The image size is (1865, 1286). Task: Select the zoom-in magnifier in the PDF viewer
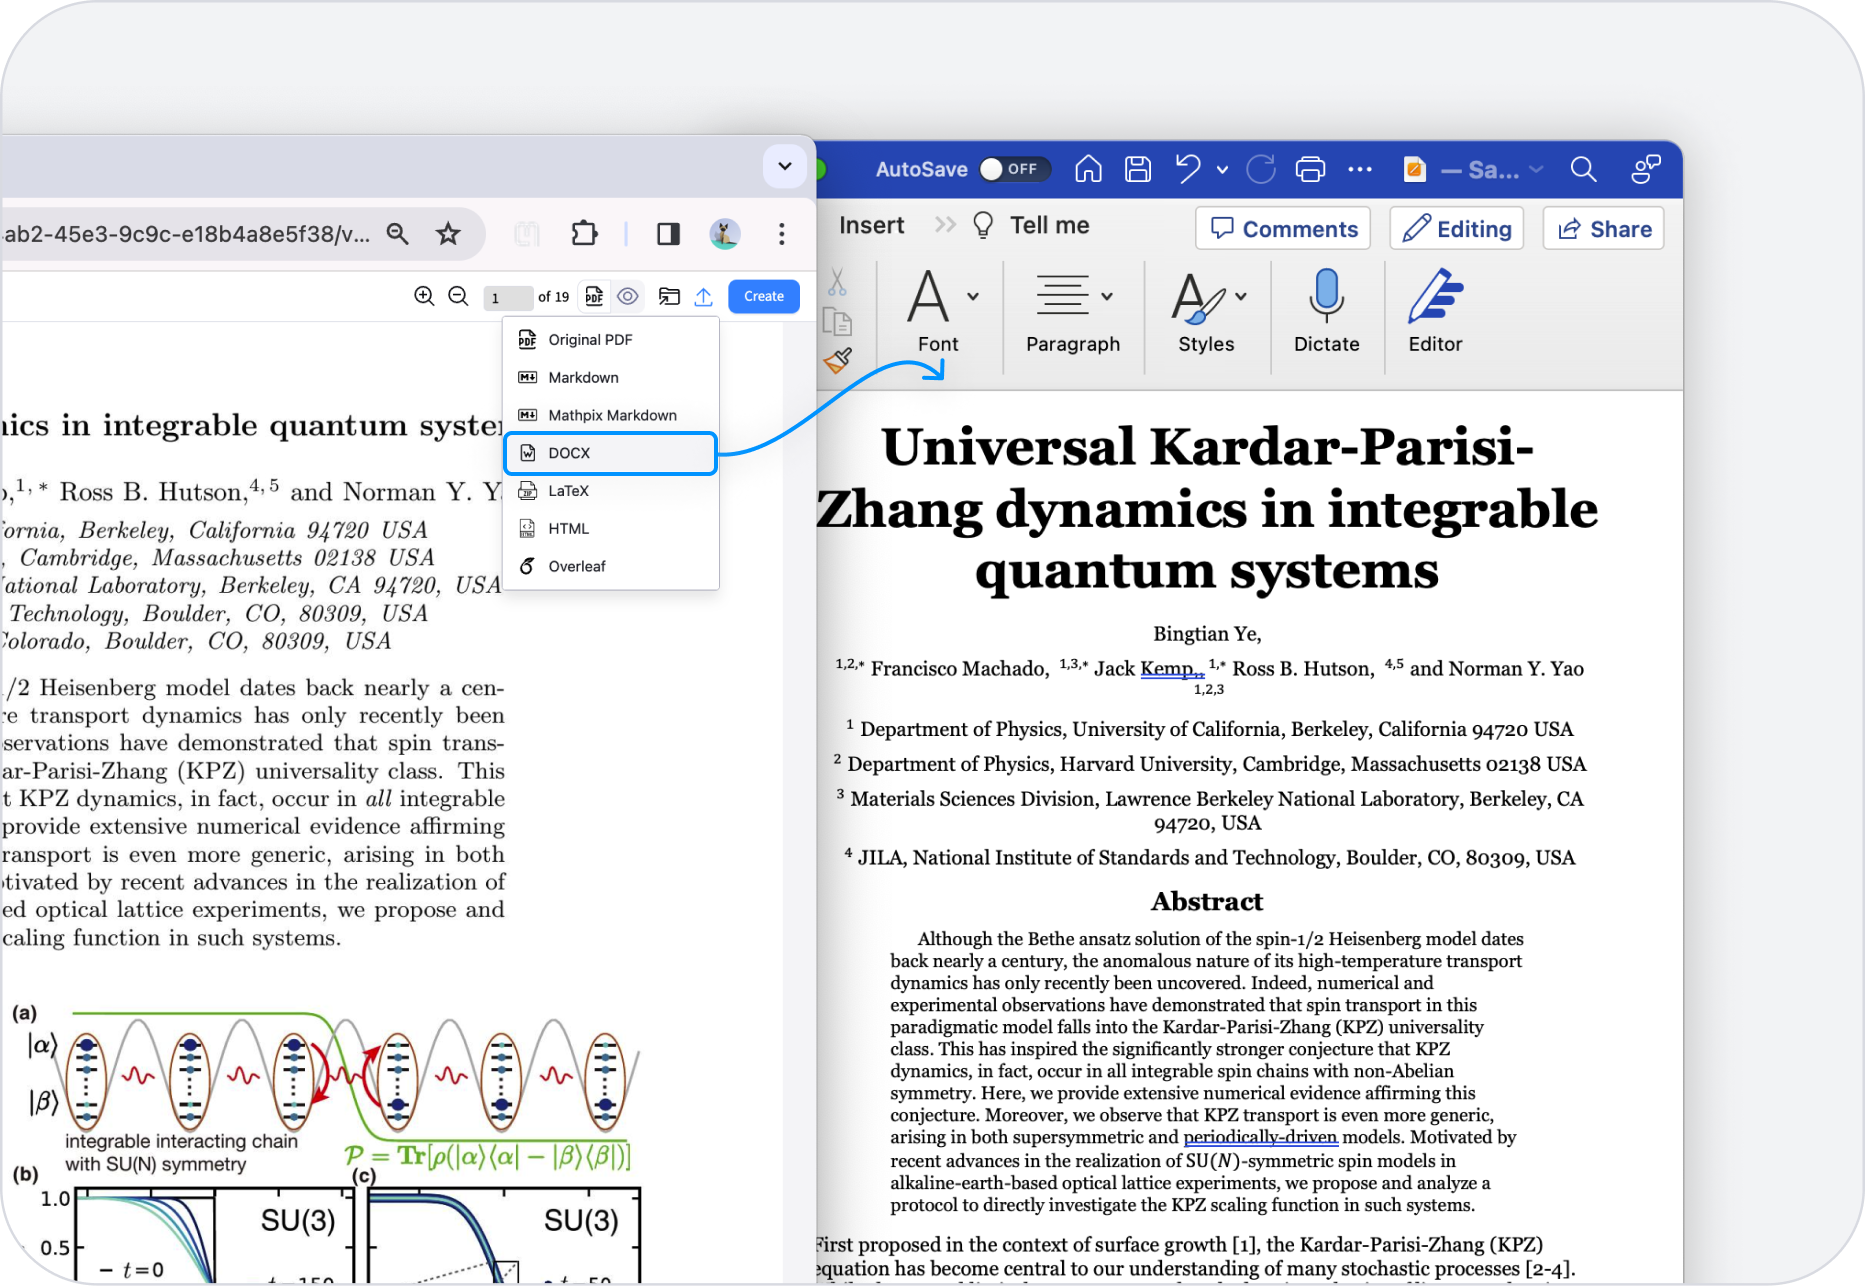425,296
